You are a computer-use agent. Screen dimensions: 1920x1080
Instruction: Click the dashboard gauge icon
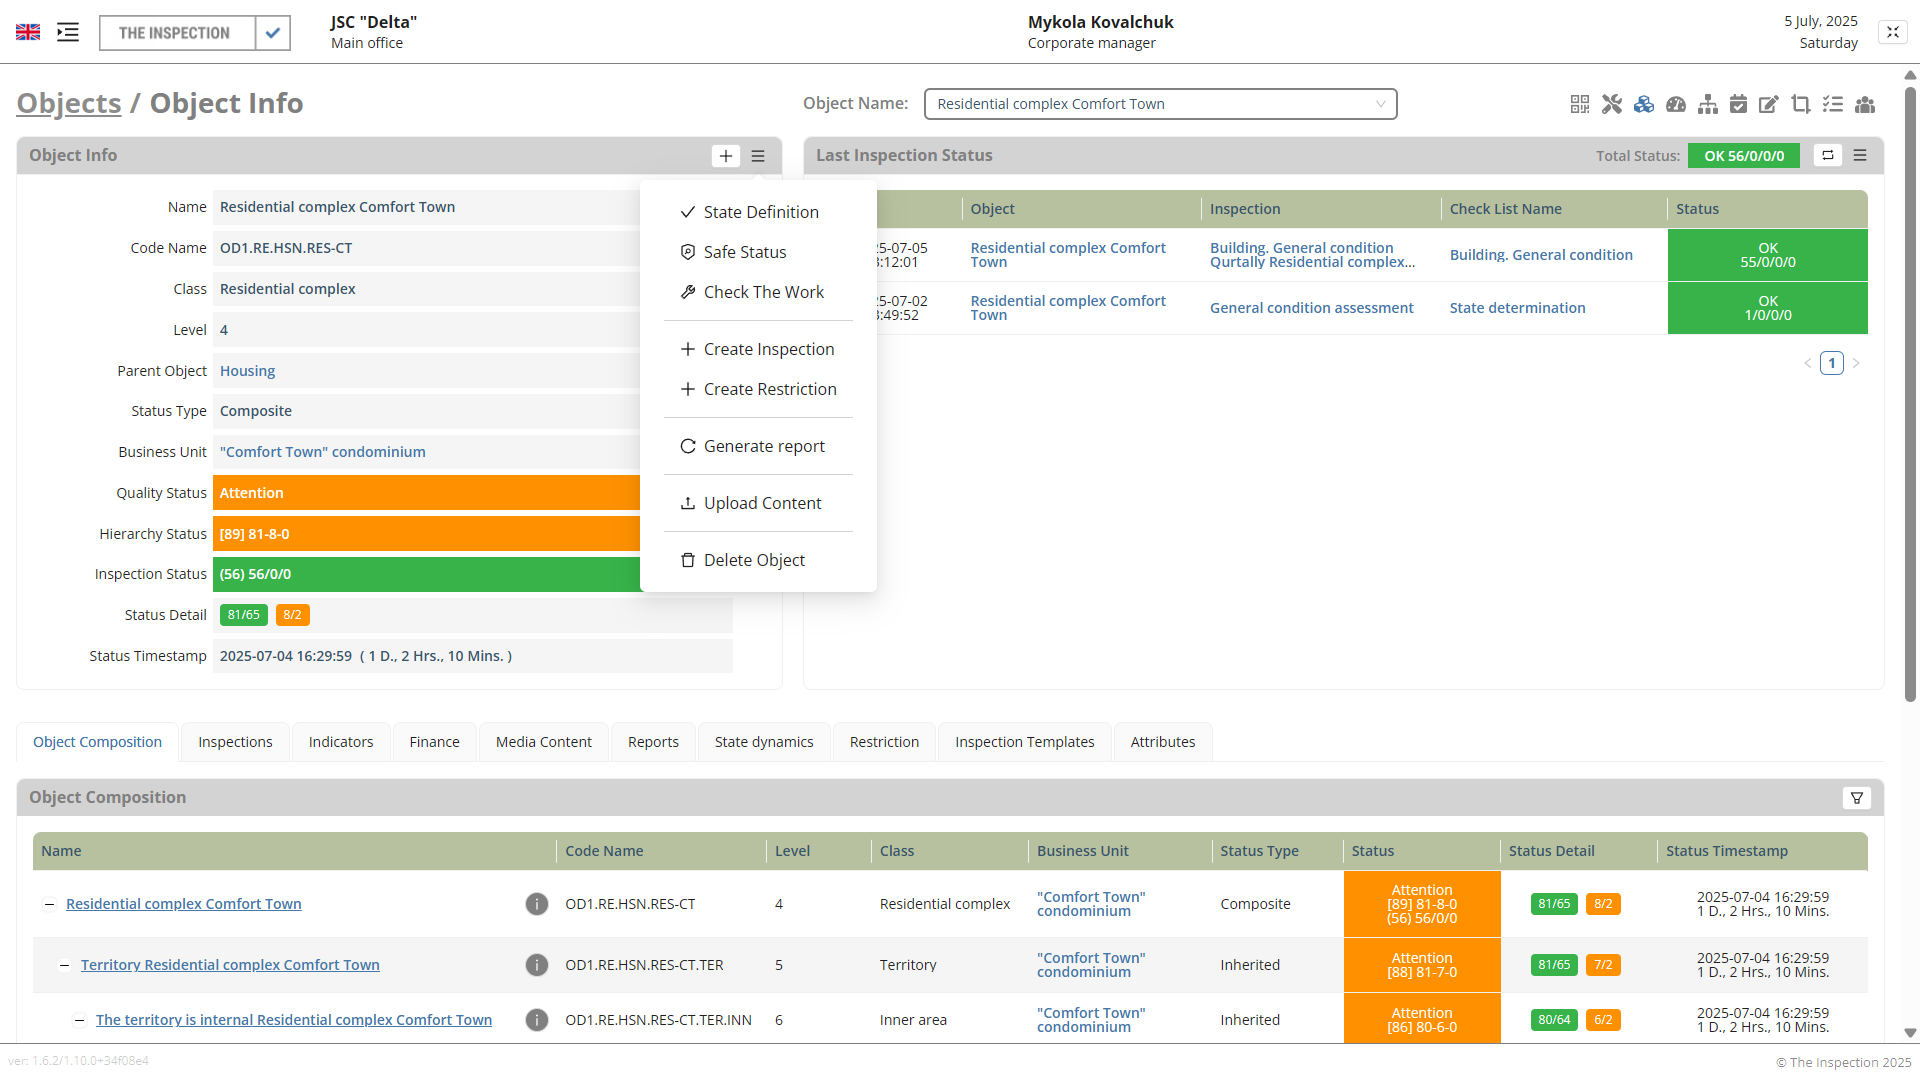(1676, 104)
